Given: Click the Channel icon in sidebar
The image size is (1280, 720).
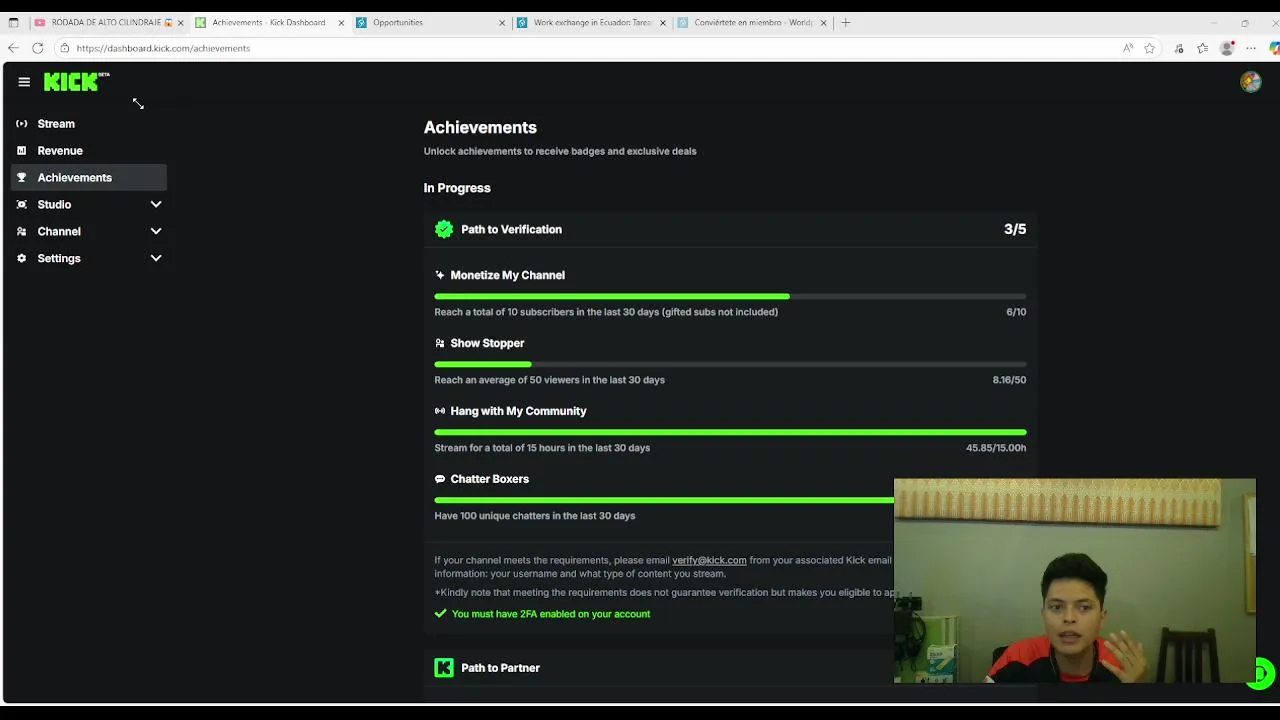Looking at the screenshot, I should point(22,232).
